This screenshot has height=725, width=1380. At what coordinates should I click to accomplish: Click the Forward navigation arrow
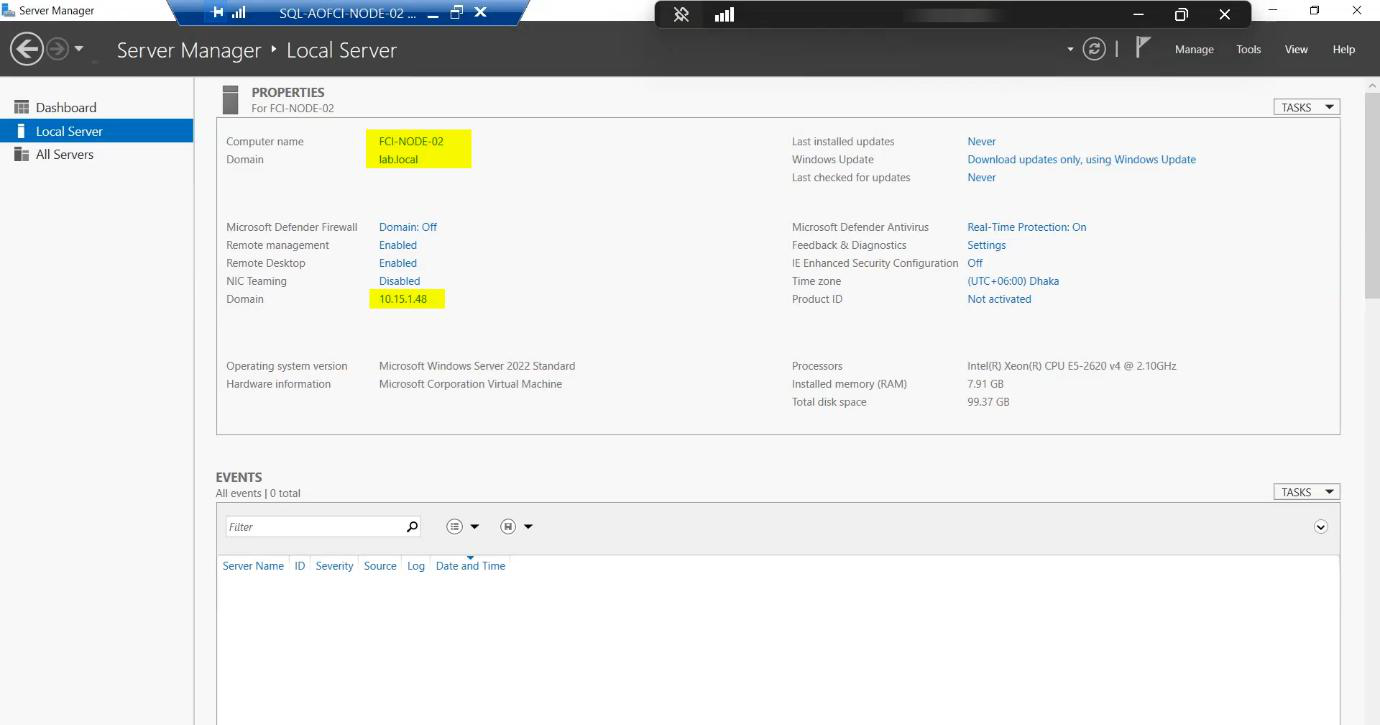click(x=58, y=49)
